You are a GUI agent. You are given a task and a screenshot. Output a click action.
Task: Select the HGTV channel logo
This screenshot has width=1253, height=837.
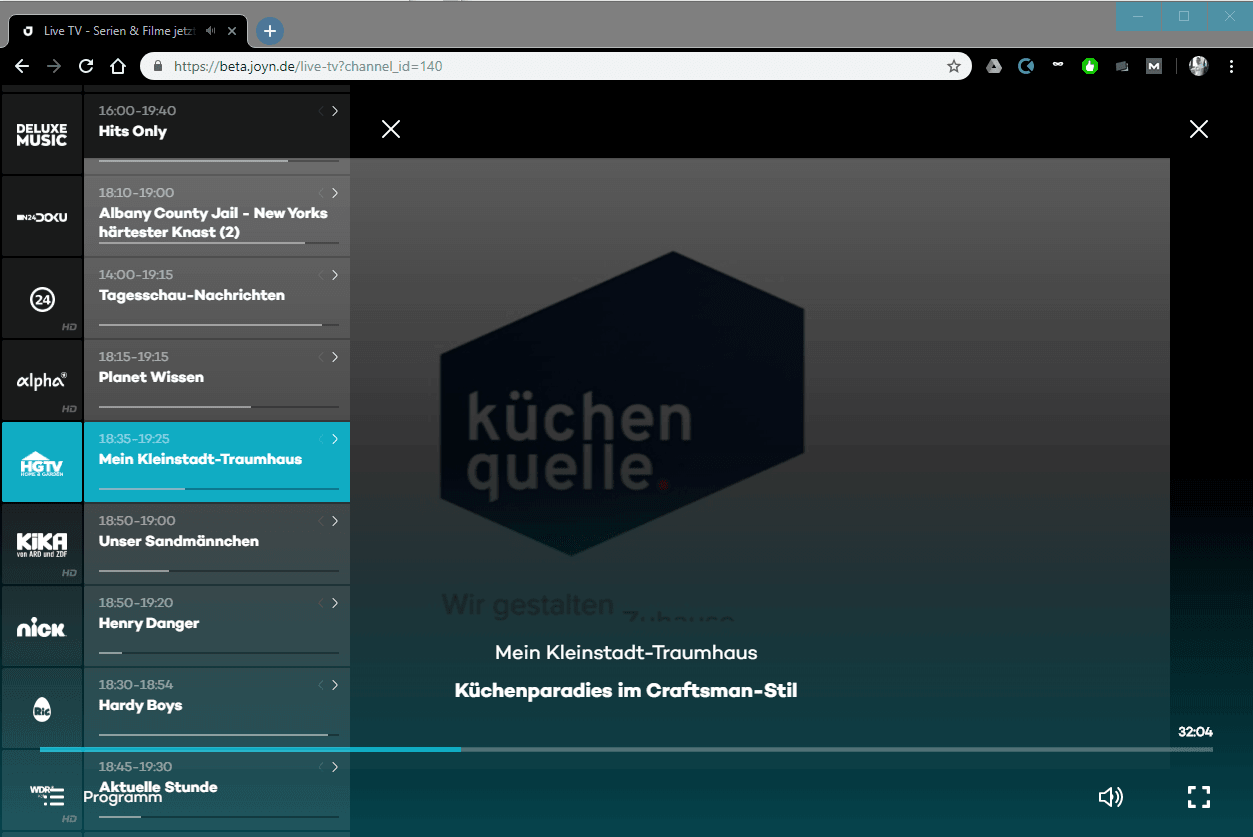(x=42, y=463)
